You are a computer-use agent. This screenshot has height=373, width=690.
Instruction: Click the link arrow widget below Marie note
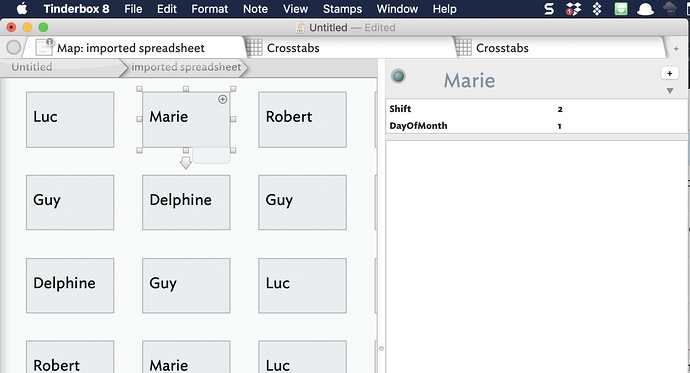coord(186,163)
